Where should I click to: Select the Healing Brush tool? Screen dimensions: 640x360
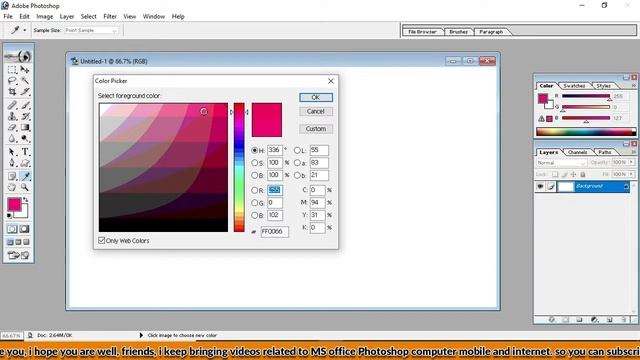[x=12, y=105]
